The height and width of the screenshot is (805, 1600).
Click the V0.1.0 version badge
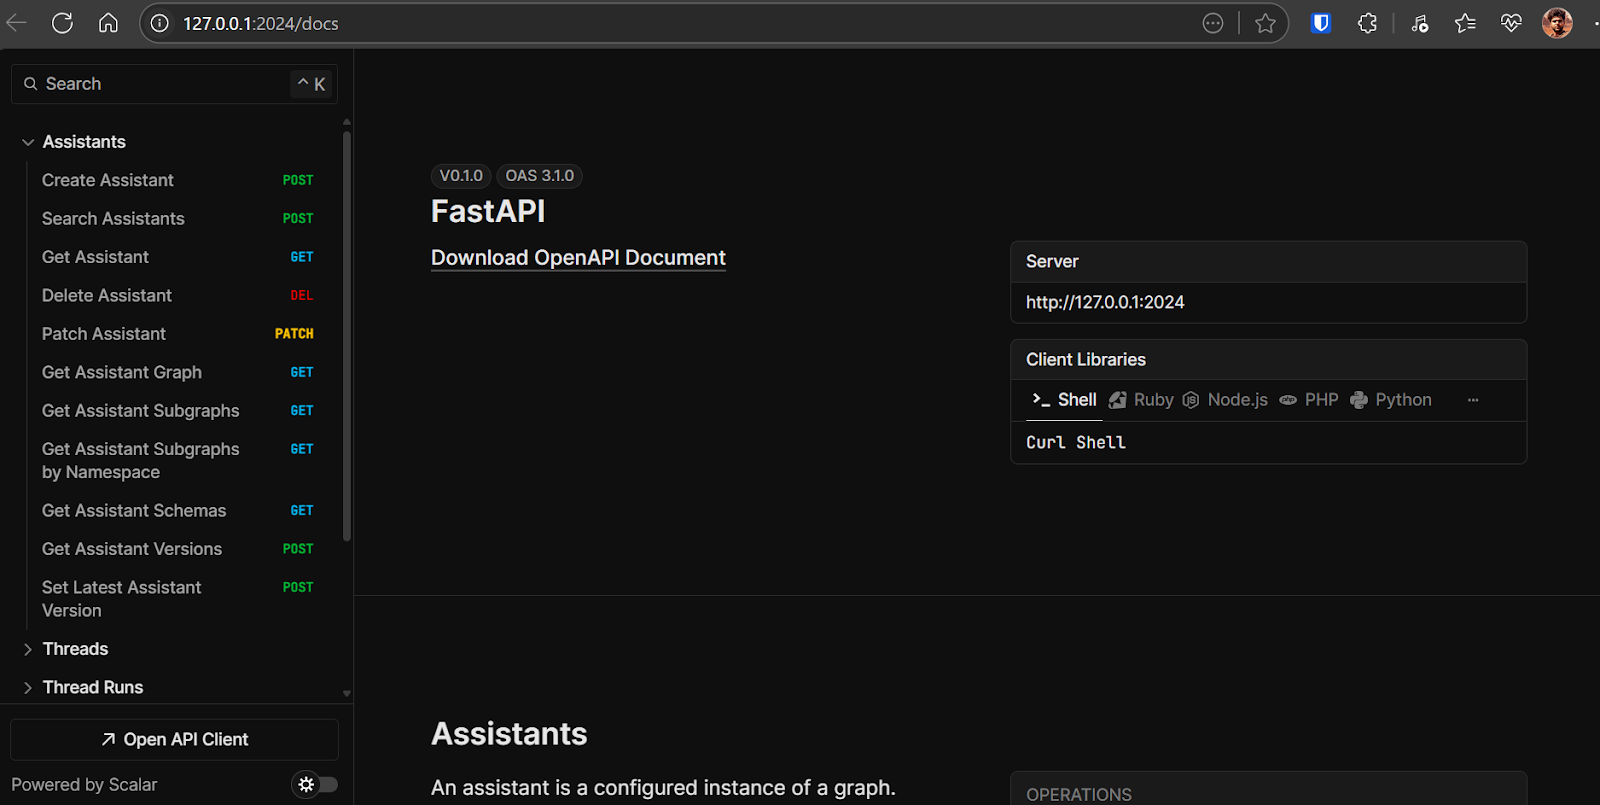(461, 176)
